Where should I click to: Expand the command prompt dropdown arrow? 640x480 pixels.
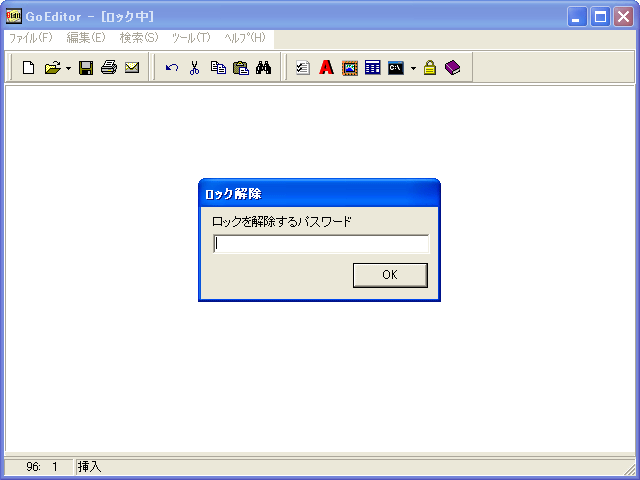(x=413, y=68)
